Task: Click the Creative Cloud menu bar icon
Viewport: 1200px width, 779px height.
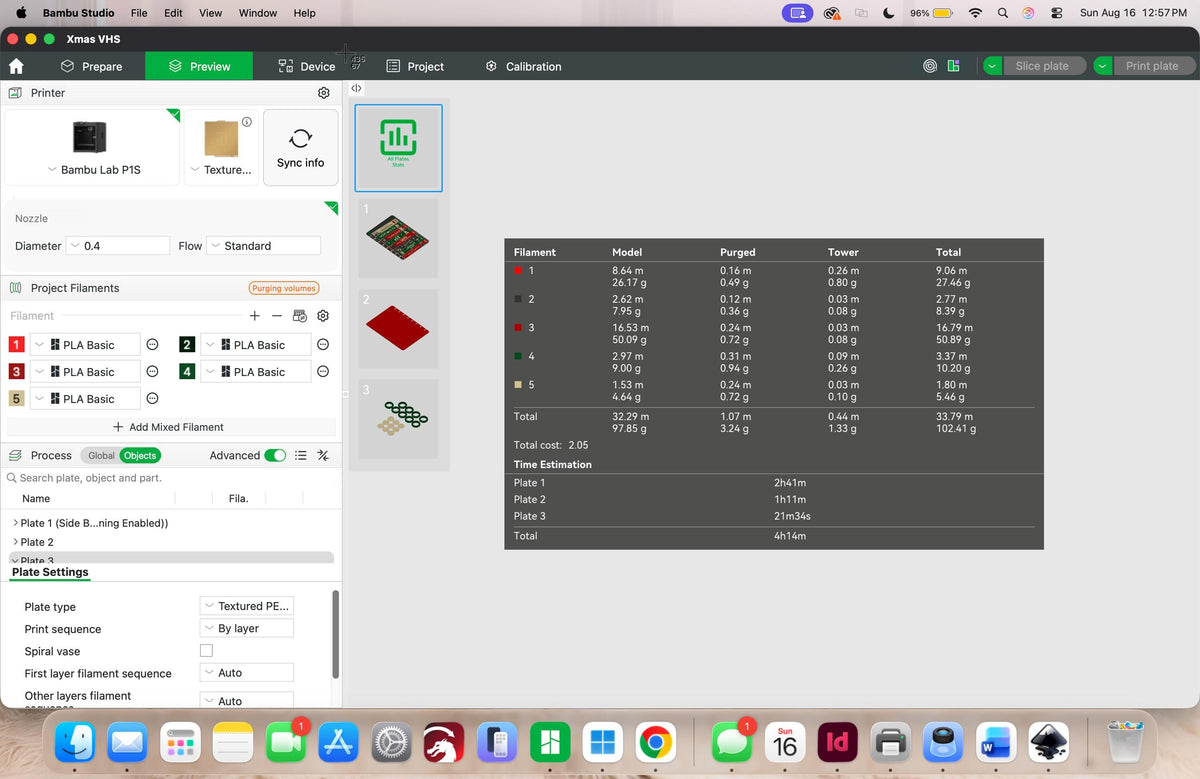Action: coord(832,13)
